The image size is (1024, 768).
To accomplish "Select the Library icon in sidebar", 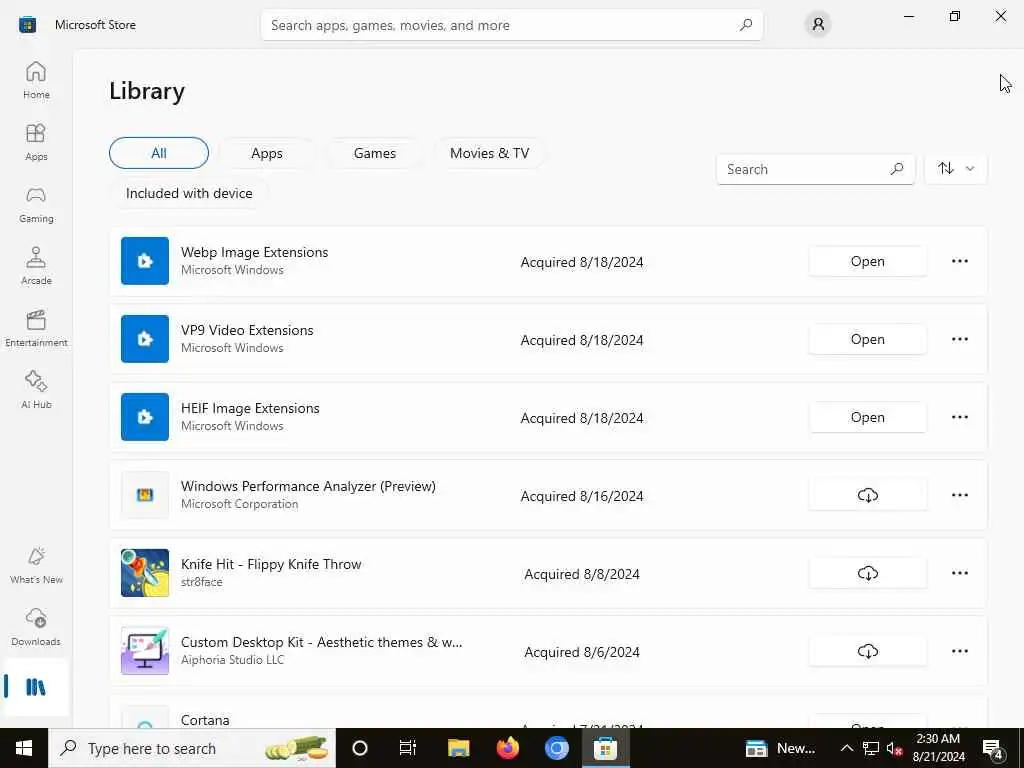I will 36,687.
